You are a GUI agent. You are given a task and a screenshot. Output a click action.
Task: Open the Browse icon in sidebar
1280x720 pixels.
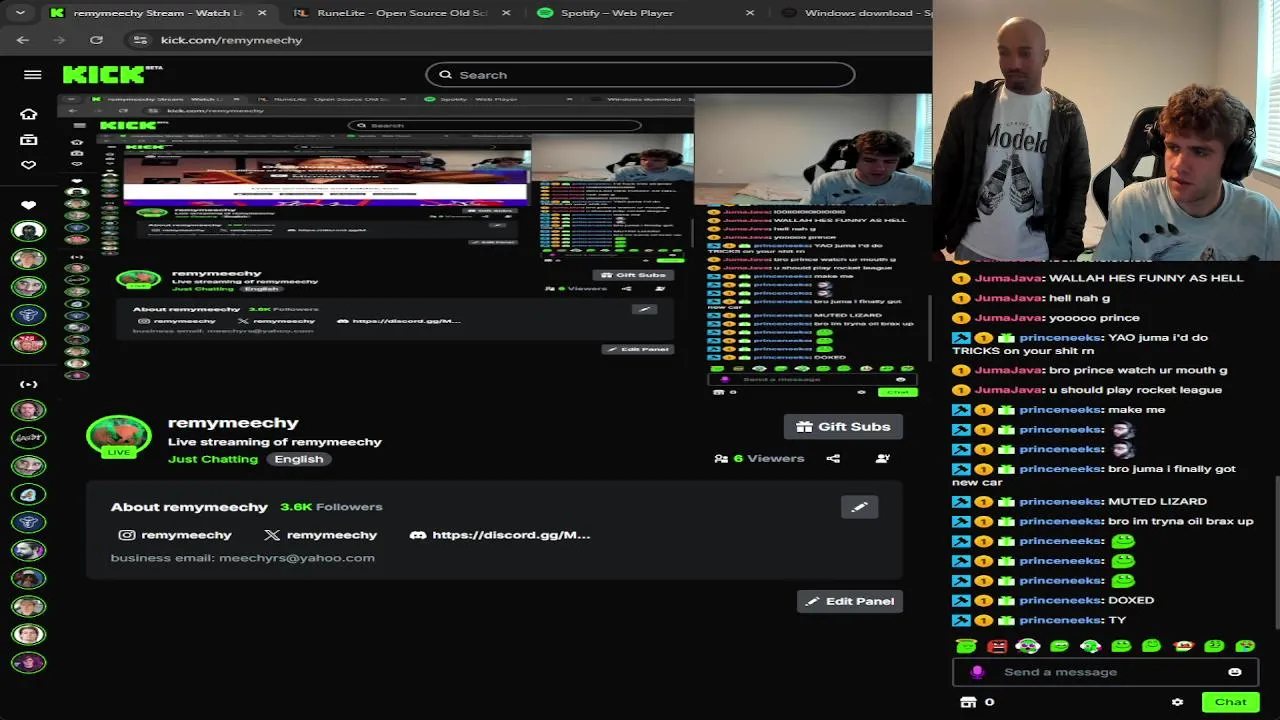tap(29, 140)
